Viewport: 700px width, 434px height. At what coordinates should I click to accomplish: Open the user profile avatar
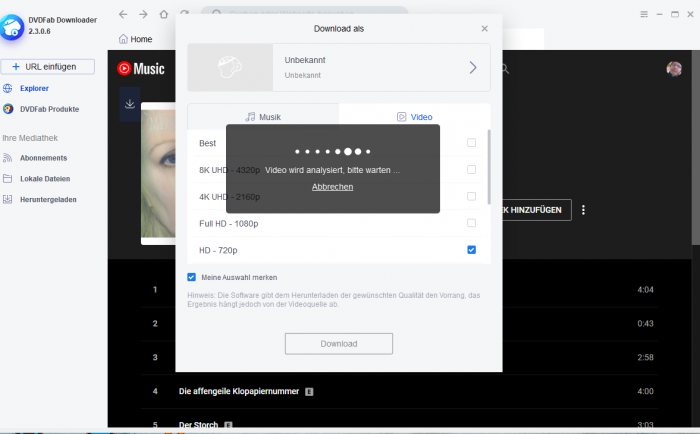(x=674, y=69)
